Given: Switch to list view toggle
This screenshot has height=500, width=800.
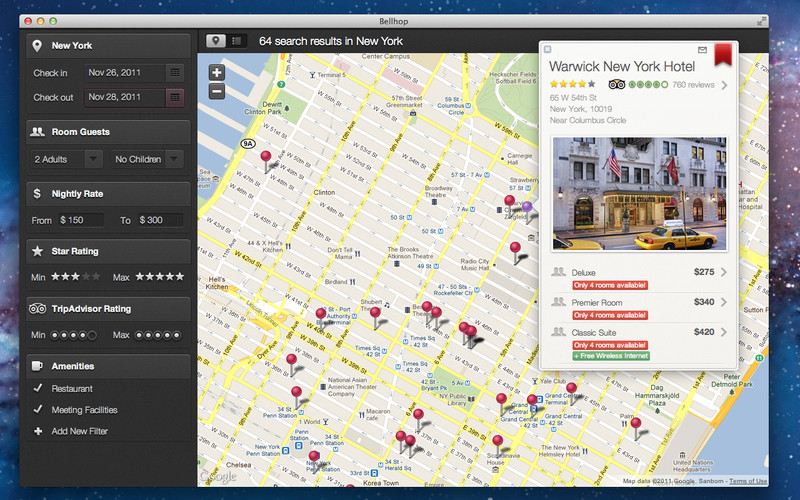Looking at the screenshot, I should point(236,41).
